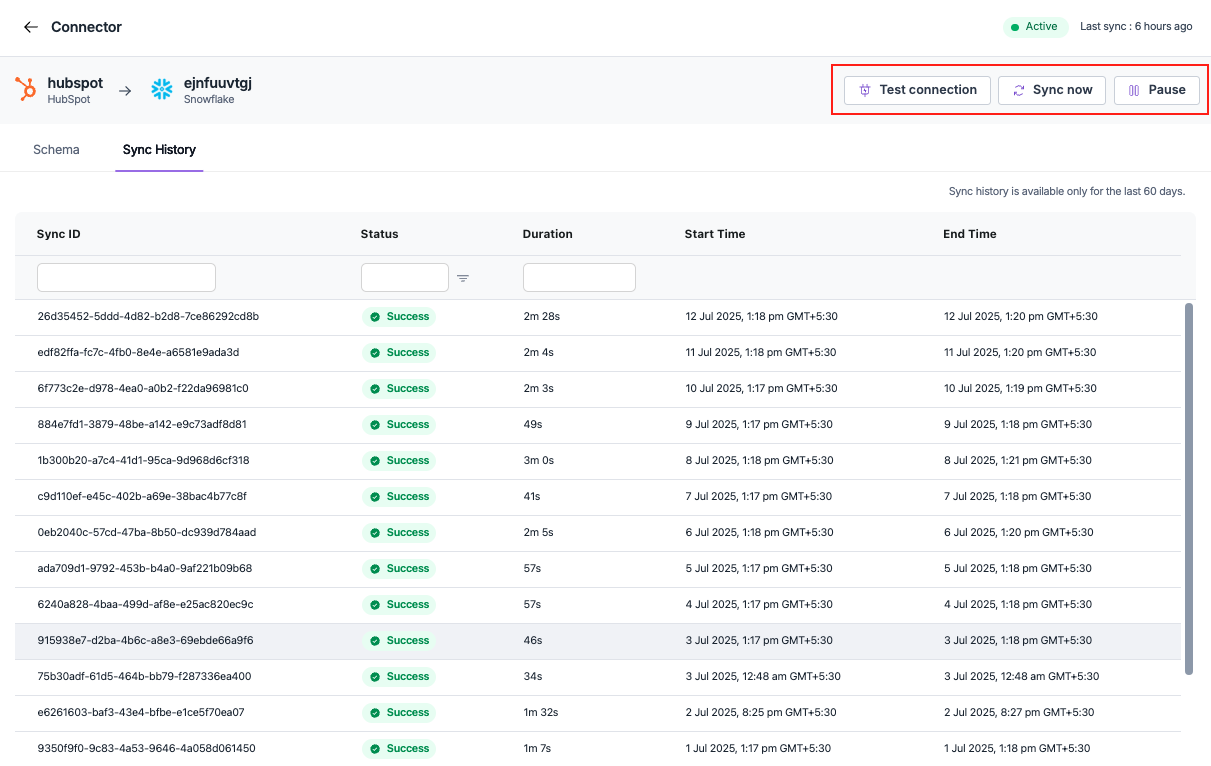Screen dimensions: 1211x766
Task: Open the Status filter box
Action: coord(404,278)
